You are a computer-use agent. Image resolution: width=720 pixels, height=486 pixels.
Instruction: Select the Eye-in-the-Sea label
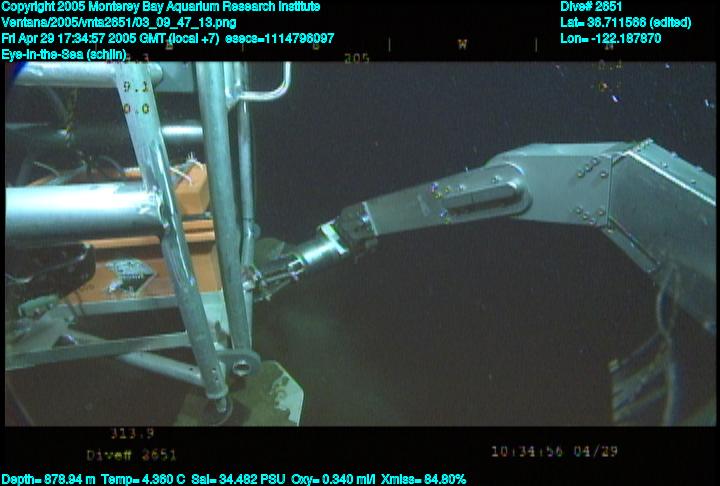(x=64, y=54)
